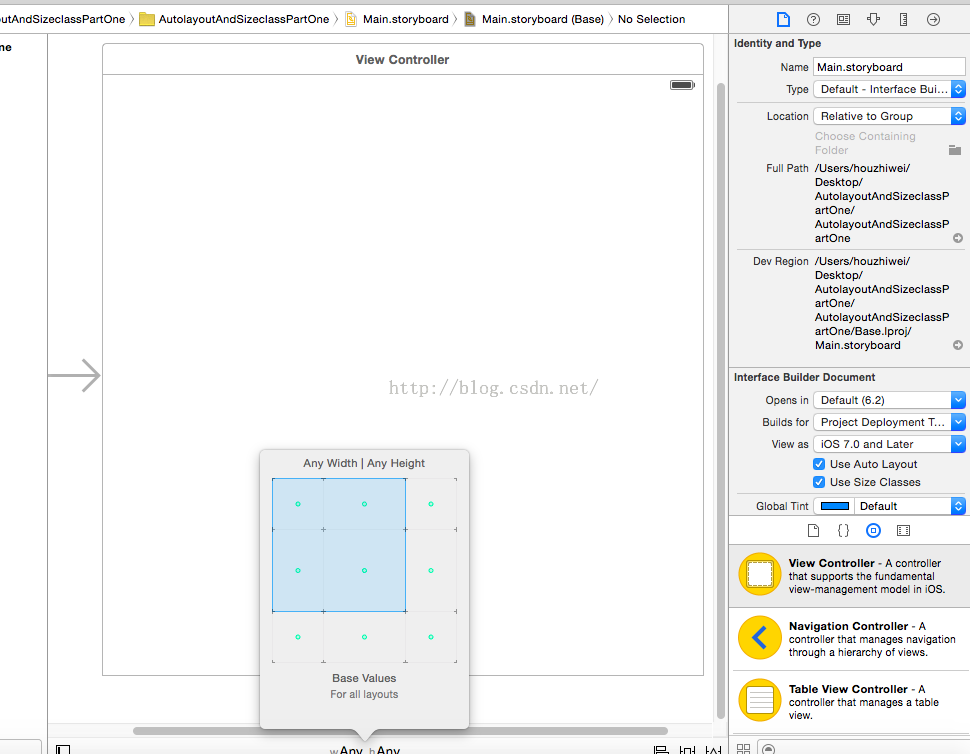
Task: Reveal Full Path in Finder arrow
Action: click(958, 238)
